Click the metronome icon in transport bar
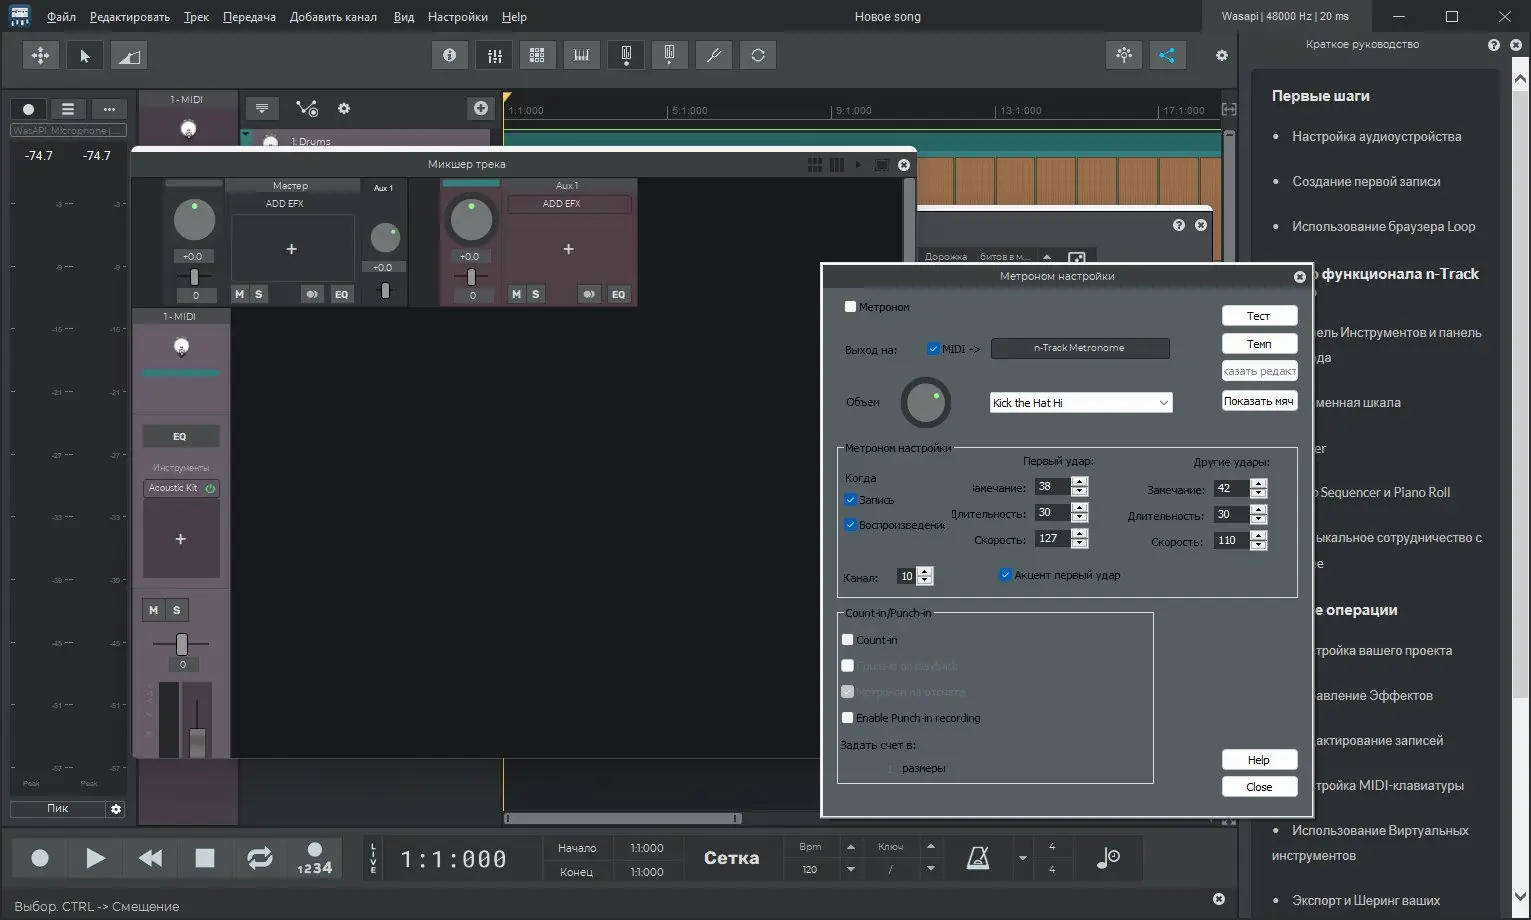Screen dimensions: 1531x920 click(977, 858)
